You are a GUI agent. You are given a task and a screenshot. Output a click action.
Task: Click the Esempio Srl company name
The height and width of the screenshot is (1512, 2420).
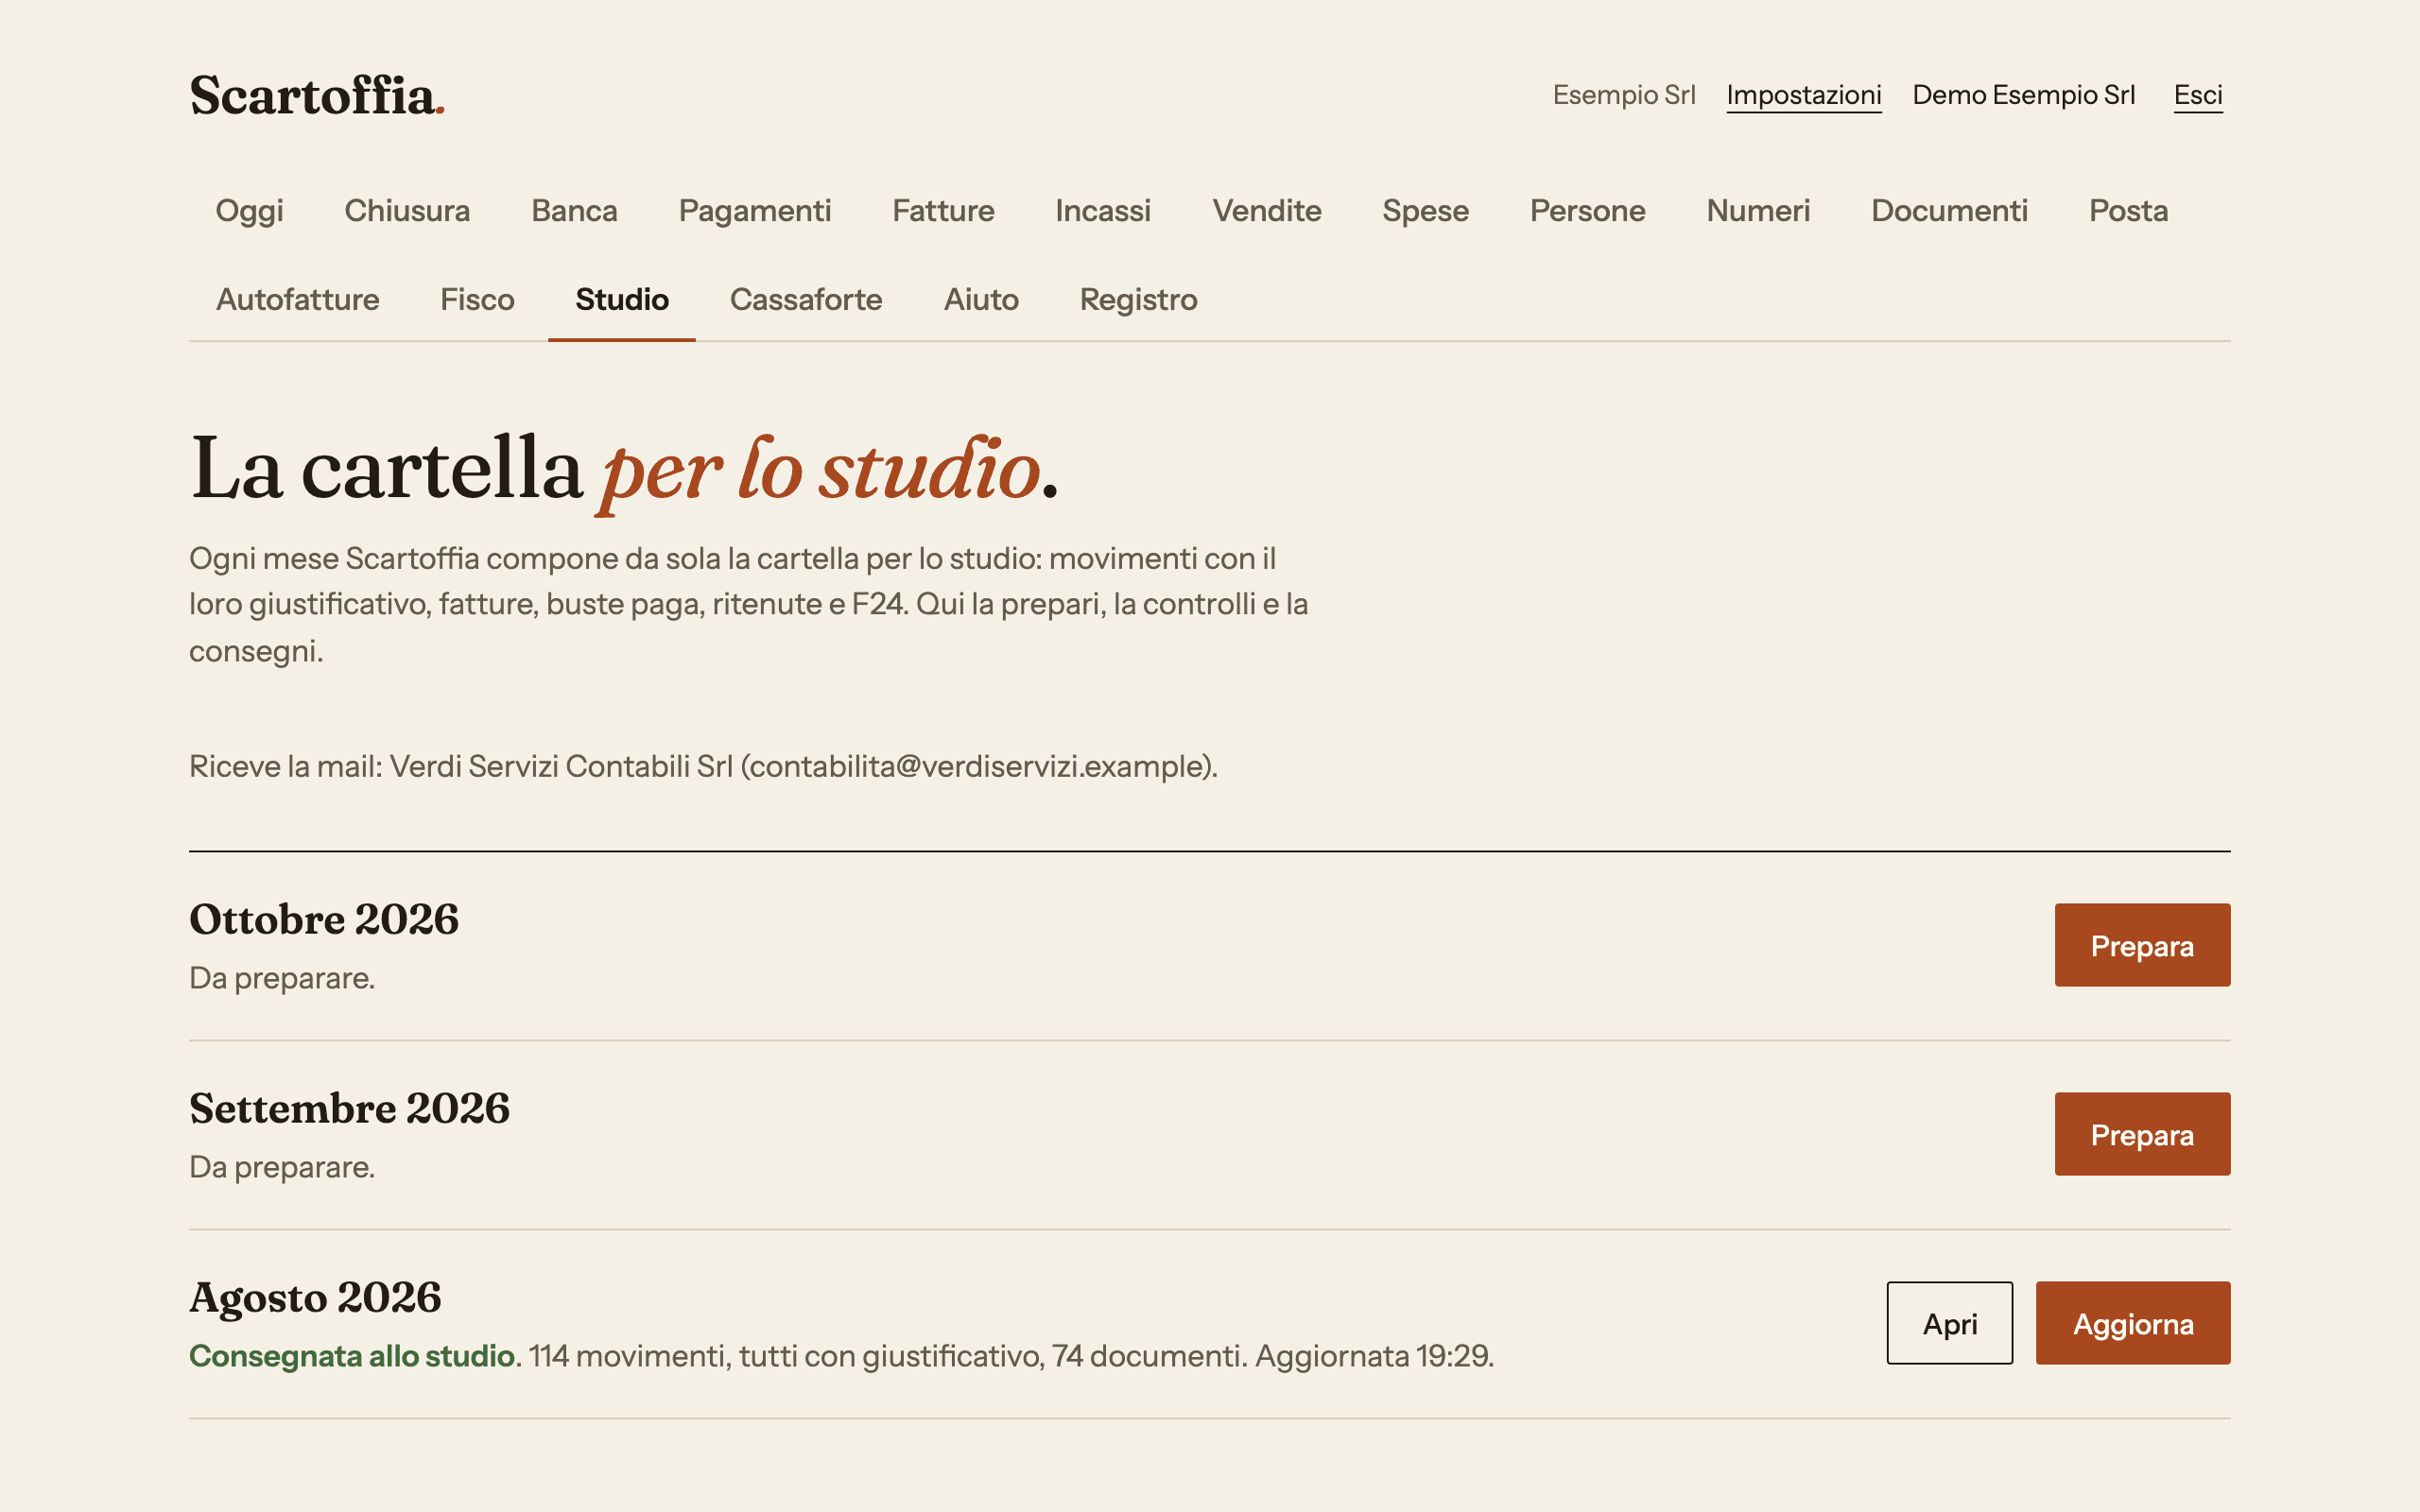click(1623, 95)
